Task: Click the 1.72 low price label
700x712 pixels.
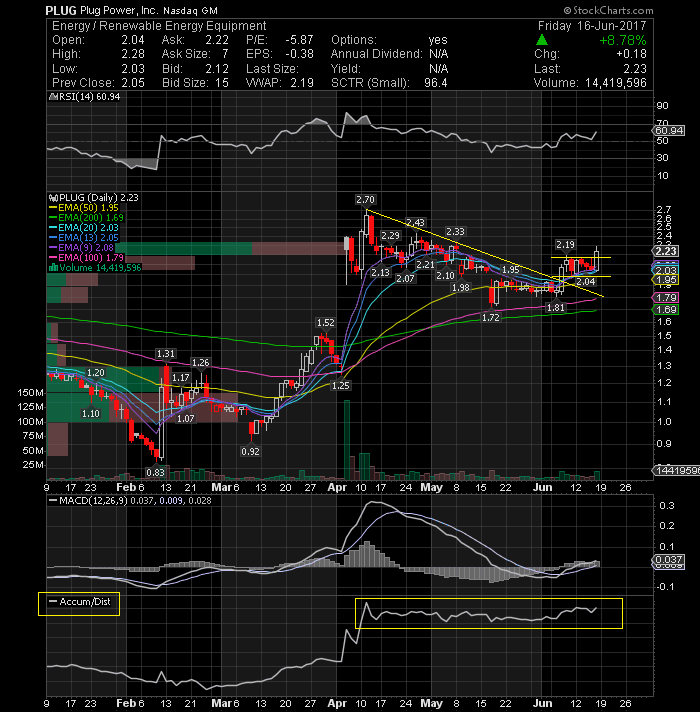Action: click(x=491, y=317)
